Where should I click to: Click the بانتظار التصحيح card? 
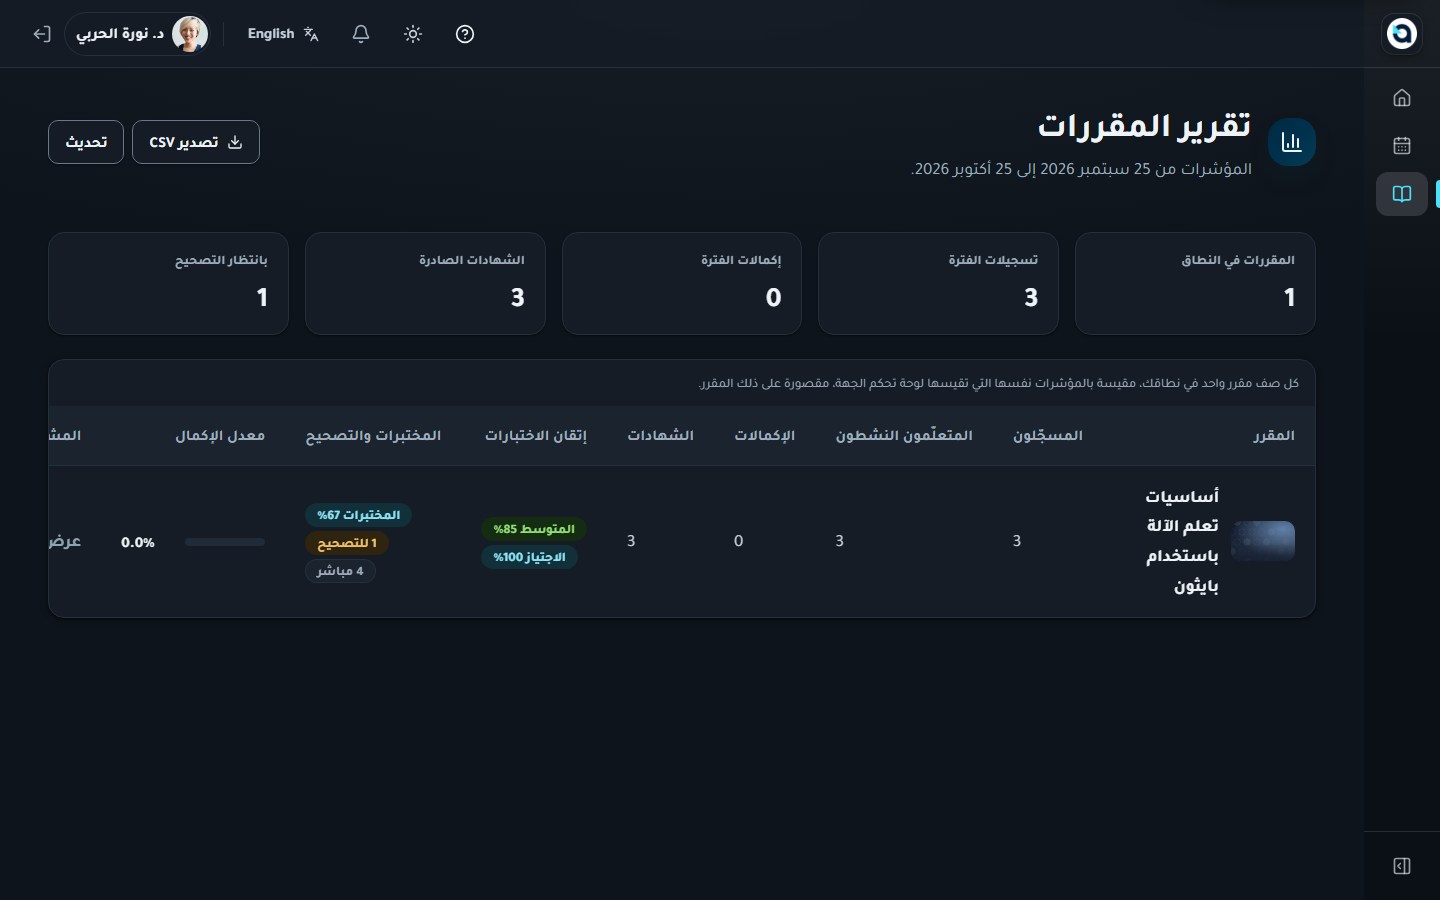(x=168, y=284)
